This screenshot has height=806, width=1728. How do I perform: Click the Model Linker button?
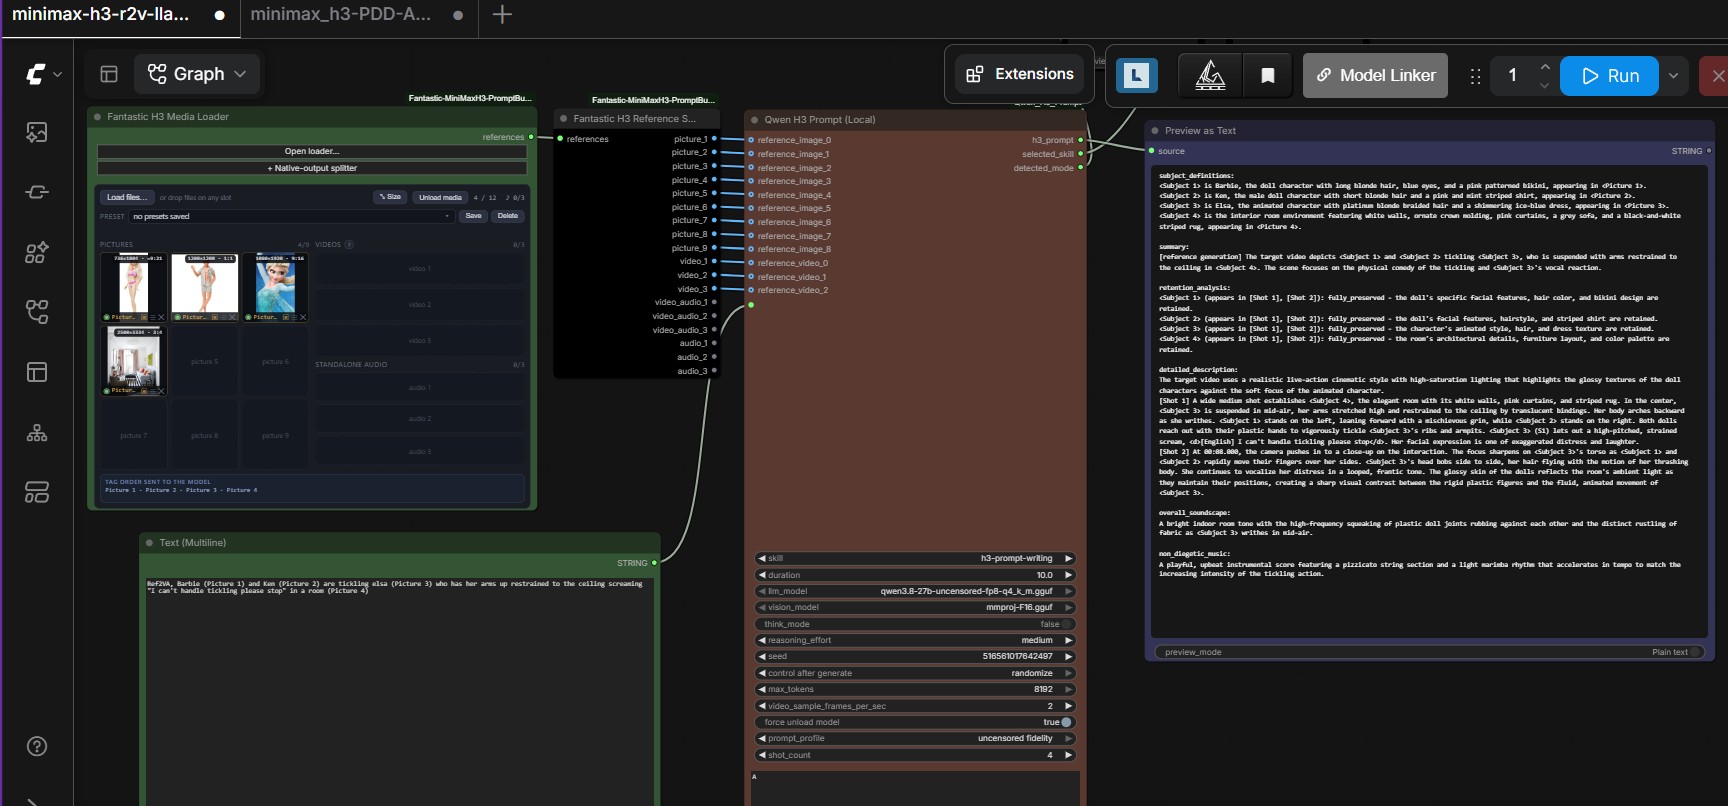pos(1375,75)
